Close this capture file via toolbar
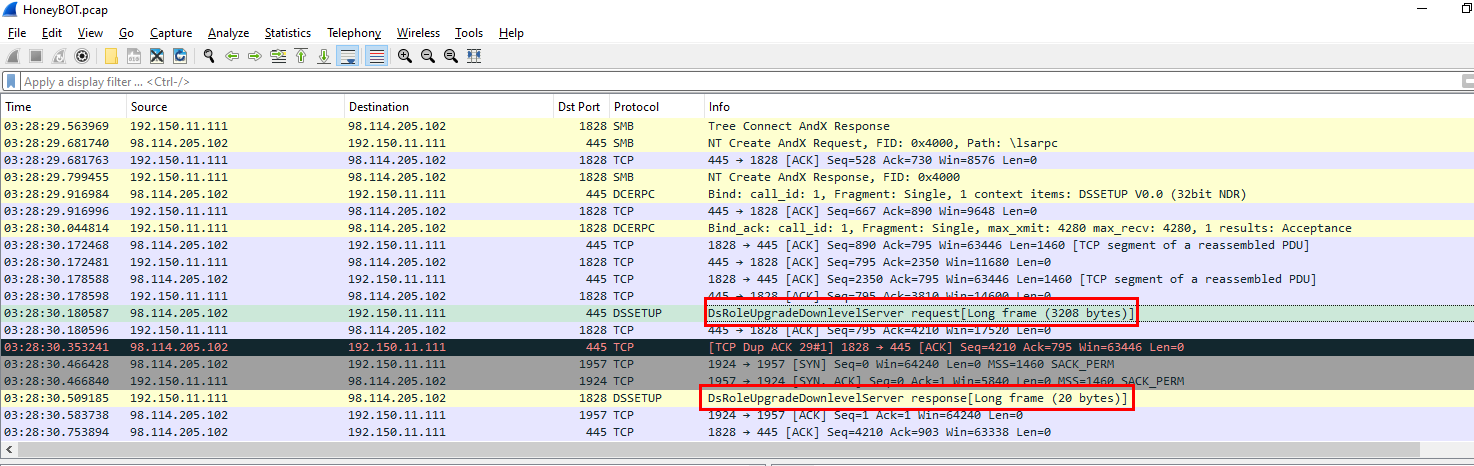 157,56
